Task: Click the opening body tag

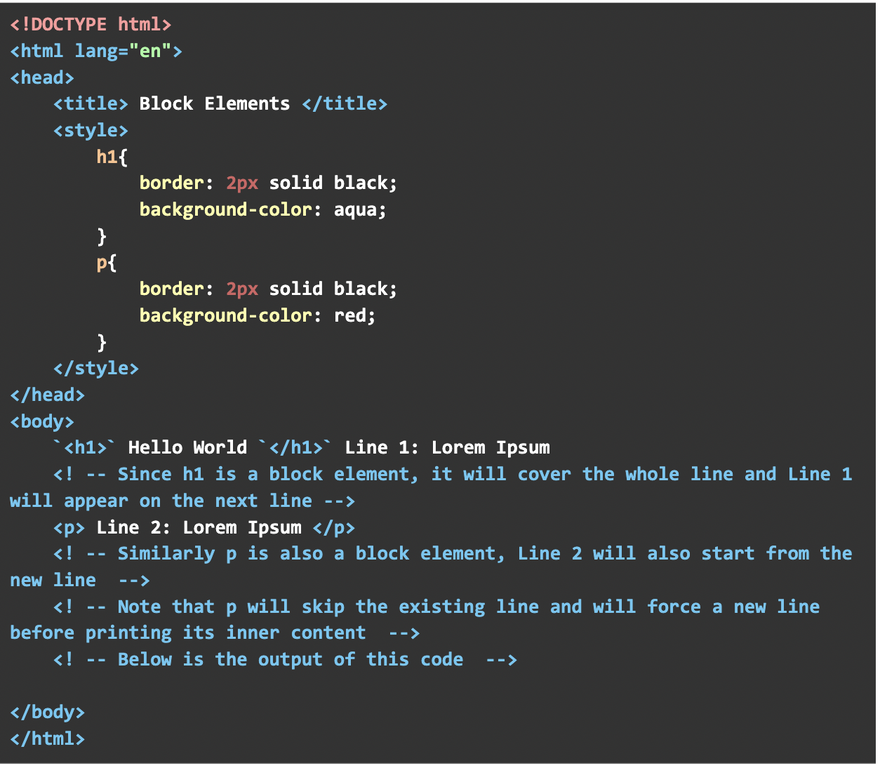Action: (42, 421)
